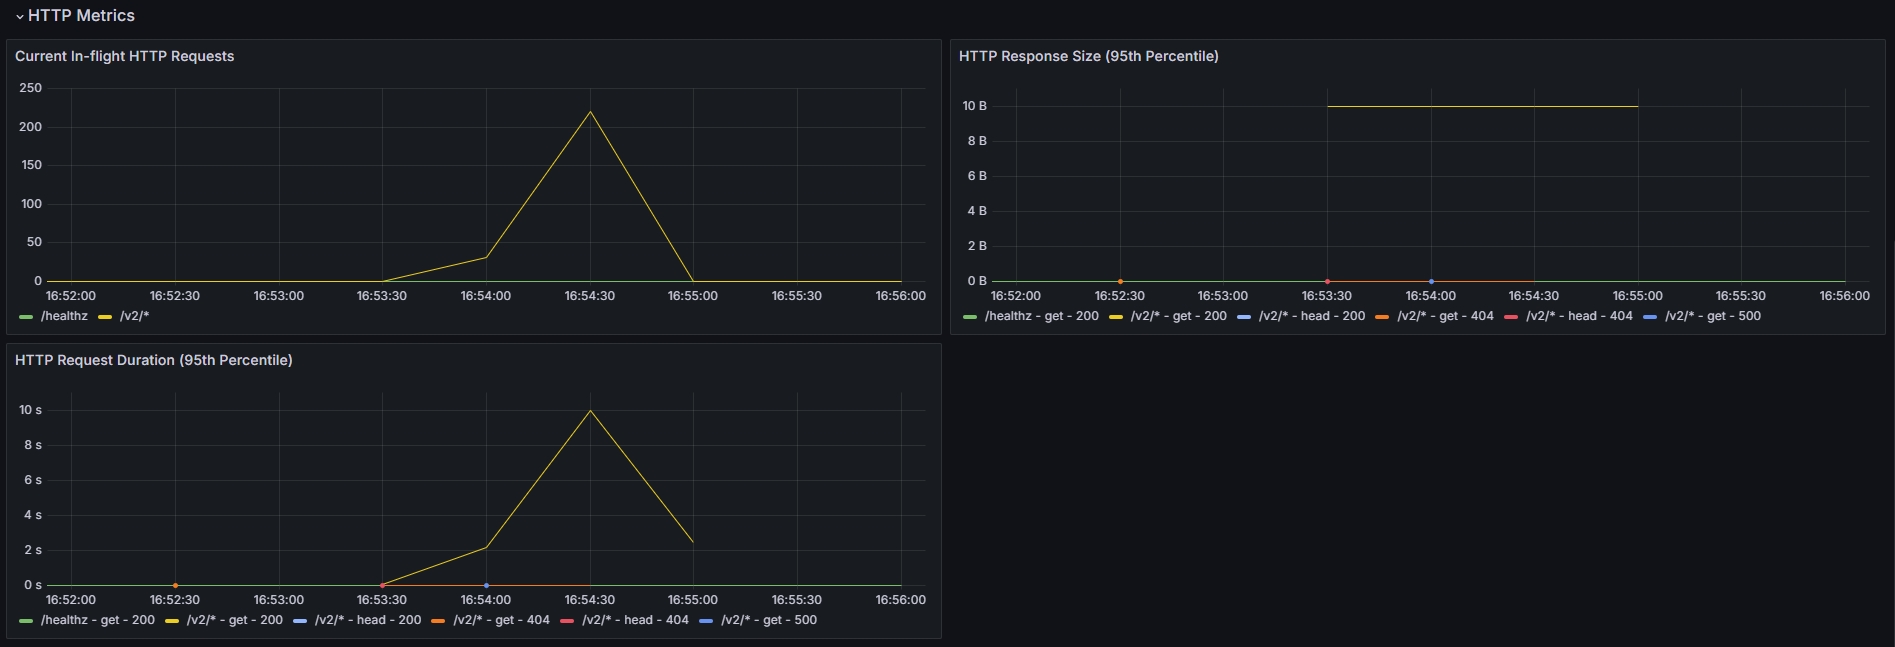
Task: Click the peak point of the In-flight Requests line
Action: [x=590, y=111]
